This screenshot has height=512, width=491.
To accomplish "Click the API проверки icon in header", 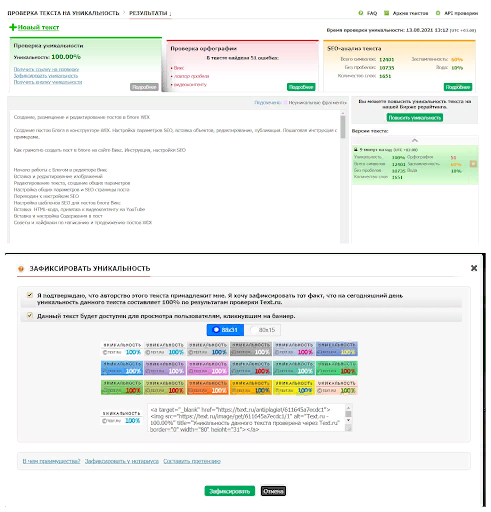I will click(x=438, y=13).
